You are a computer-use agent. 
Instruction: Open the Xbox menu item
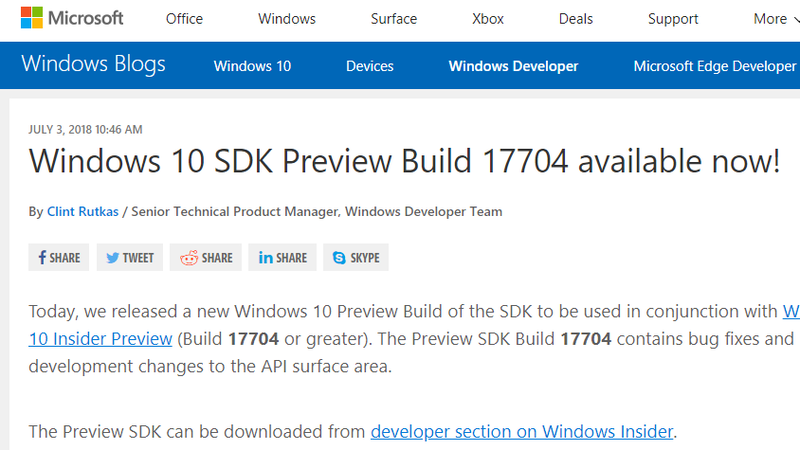pyautogui.click(x=488, y=19)
